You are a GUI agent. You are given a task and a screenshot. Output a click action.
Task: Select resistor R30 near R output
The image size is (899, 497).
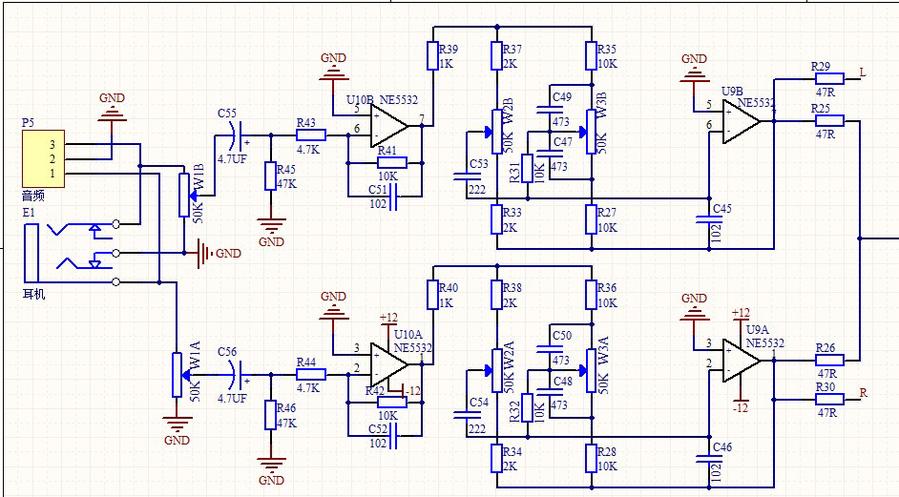pos(829,400)
